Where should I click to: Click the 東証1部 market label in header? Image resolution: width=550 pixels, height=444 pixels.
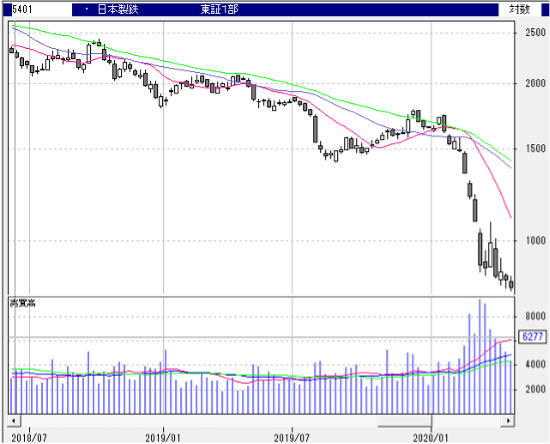point(220,9)
